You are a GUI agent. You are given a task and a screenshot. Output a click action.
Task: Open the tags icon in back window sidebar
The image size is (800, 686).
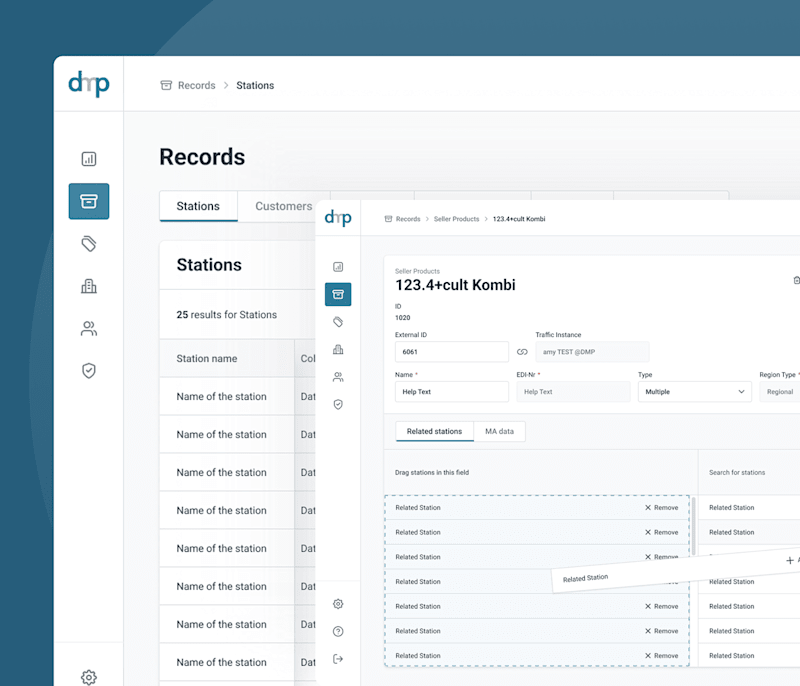coord(89,244)
